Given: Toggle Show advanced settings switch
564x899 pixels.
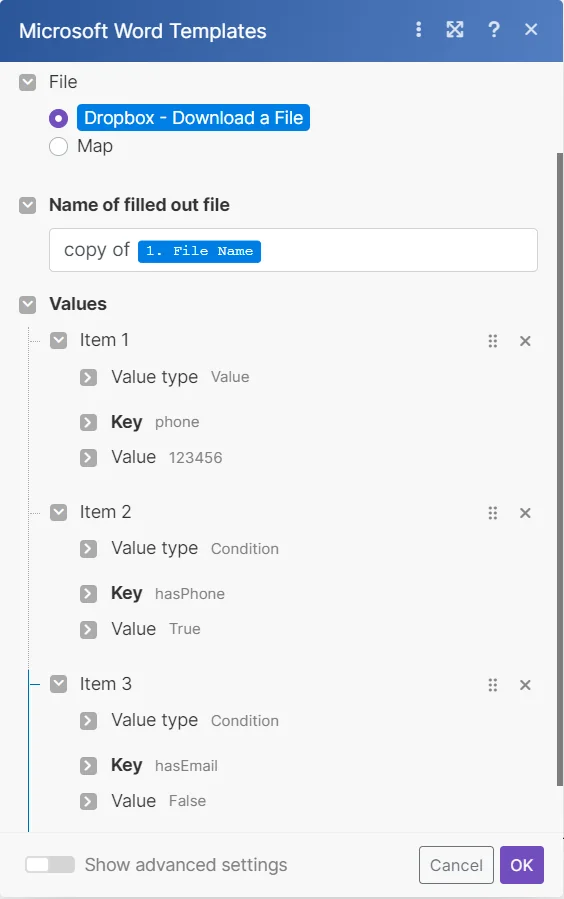Looking at the screenshot, I should [50, 865].
